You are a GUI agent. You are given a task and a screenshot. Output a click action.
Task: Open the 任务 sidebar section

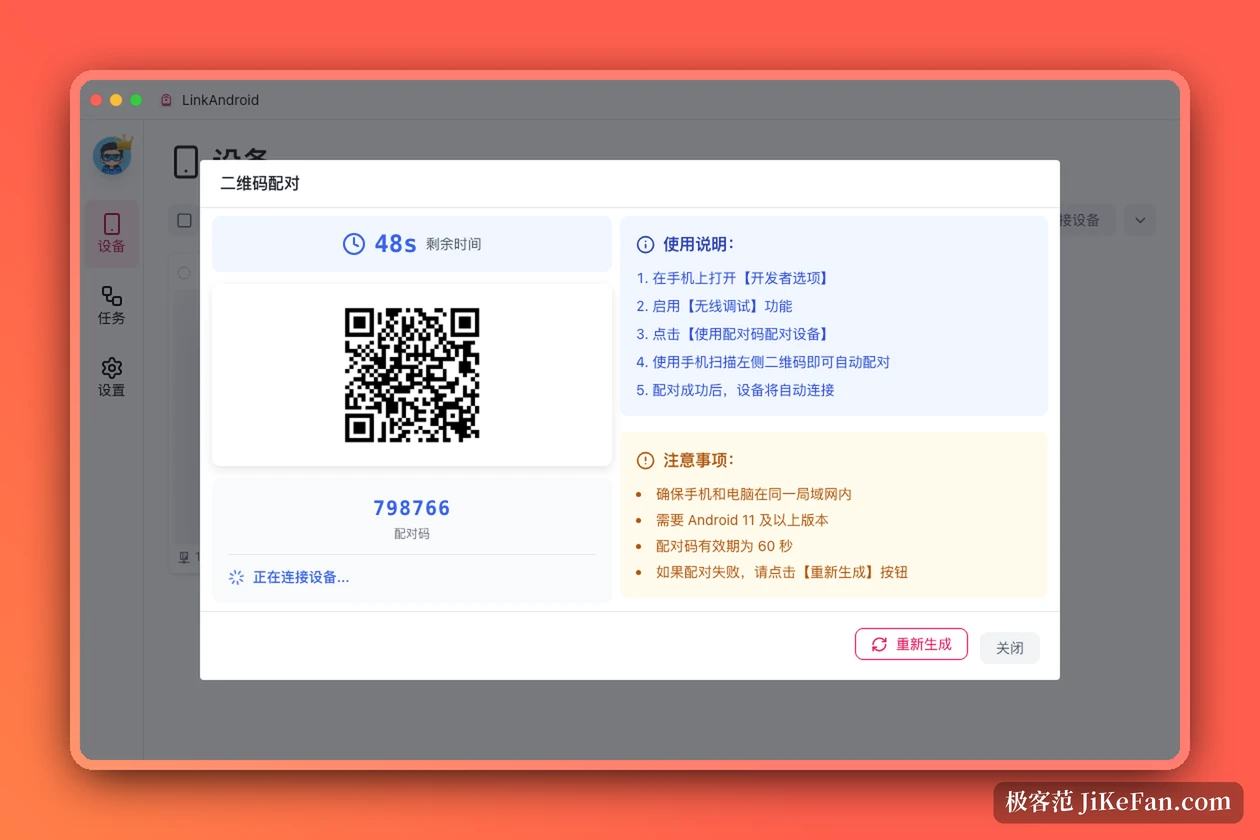(111, 305)
